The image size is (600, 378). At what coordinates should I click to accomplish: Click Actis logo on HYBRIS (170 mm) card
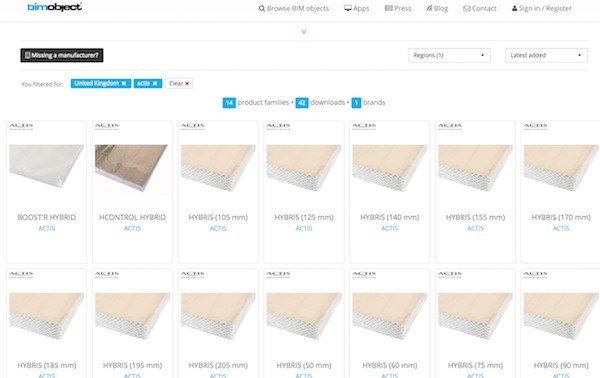click(x=535, y=126)
